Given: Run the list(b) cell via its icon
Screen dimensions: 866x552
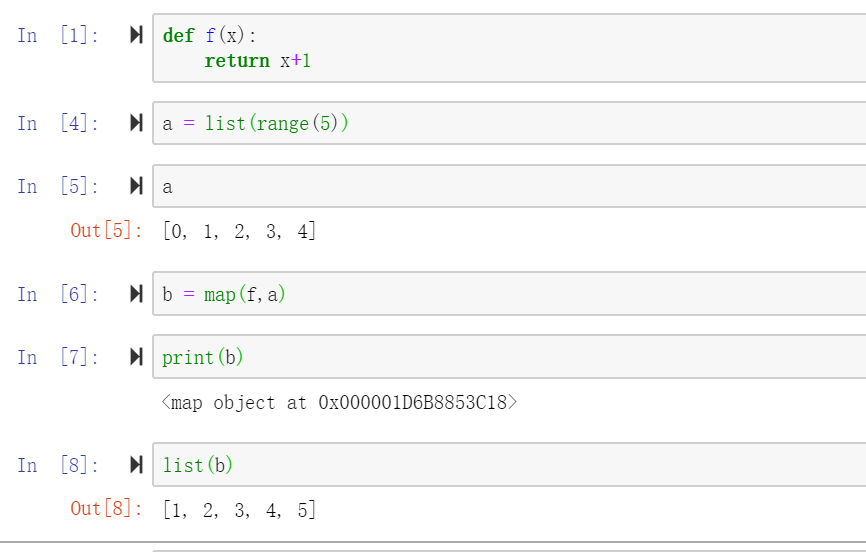Looking at the screenshot, I should click(136, 465).
